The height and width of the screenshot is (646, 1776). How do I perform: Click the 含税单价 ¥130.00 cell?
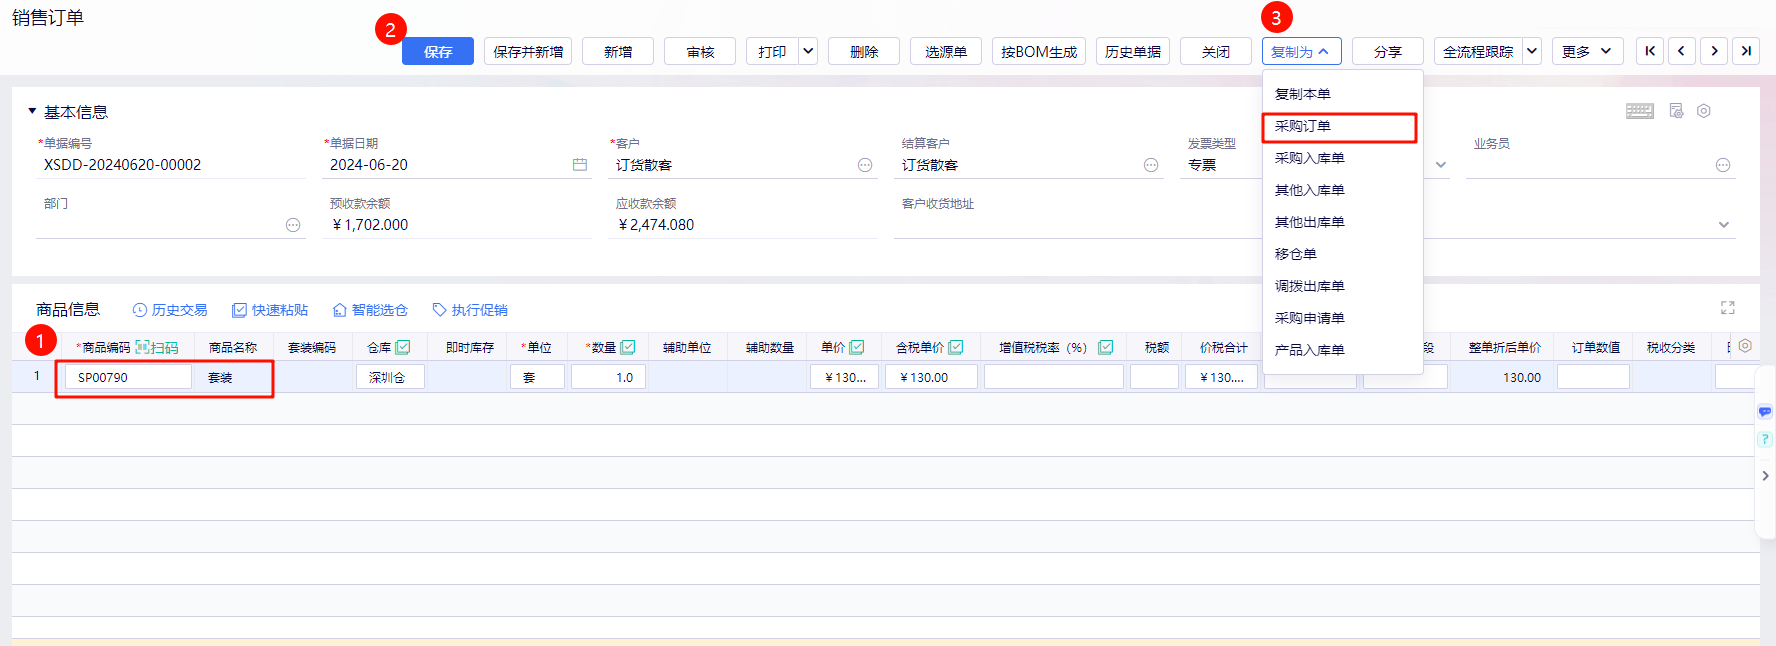pyautogui.click(x=931, y=377)
